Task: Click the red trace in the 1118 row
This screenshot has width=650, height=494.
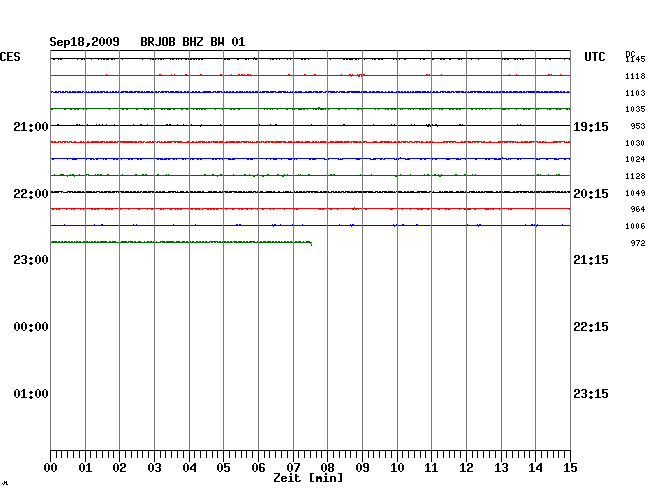Action: pyautogui.click(x=310, y=75)
